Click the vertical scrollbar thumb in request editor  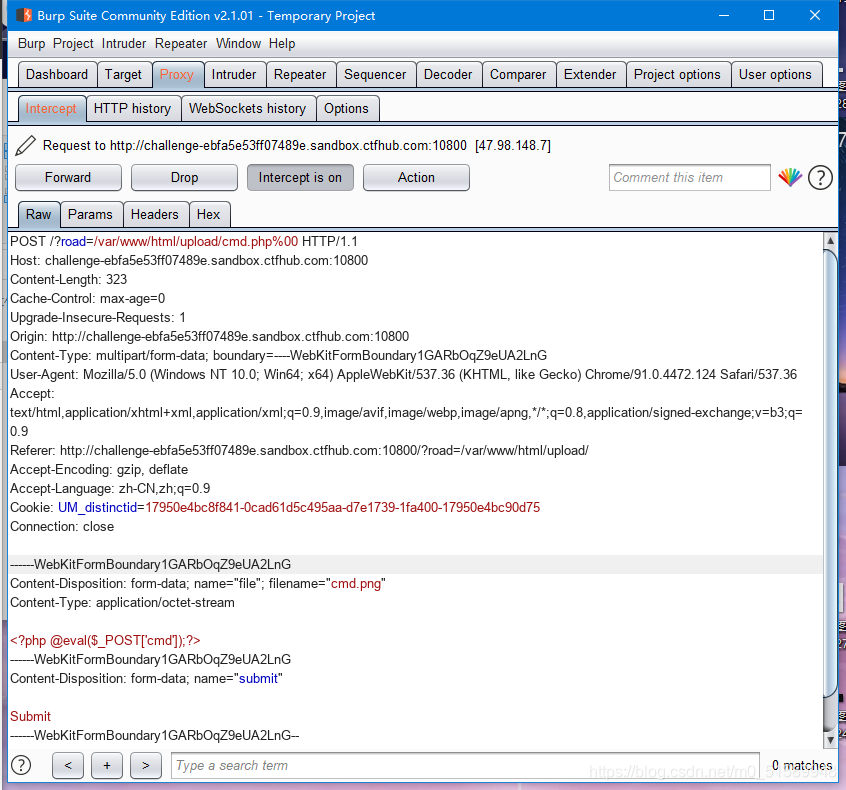(x=830, y=474)
